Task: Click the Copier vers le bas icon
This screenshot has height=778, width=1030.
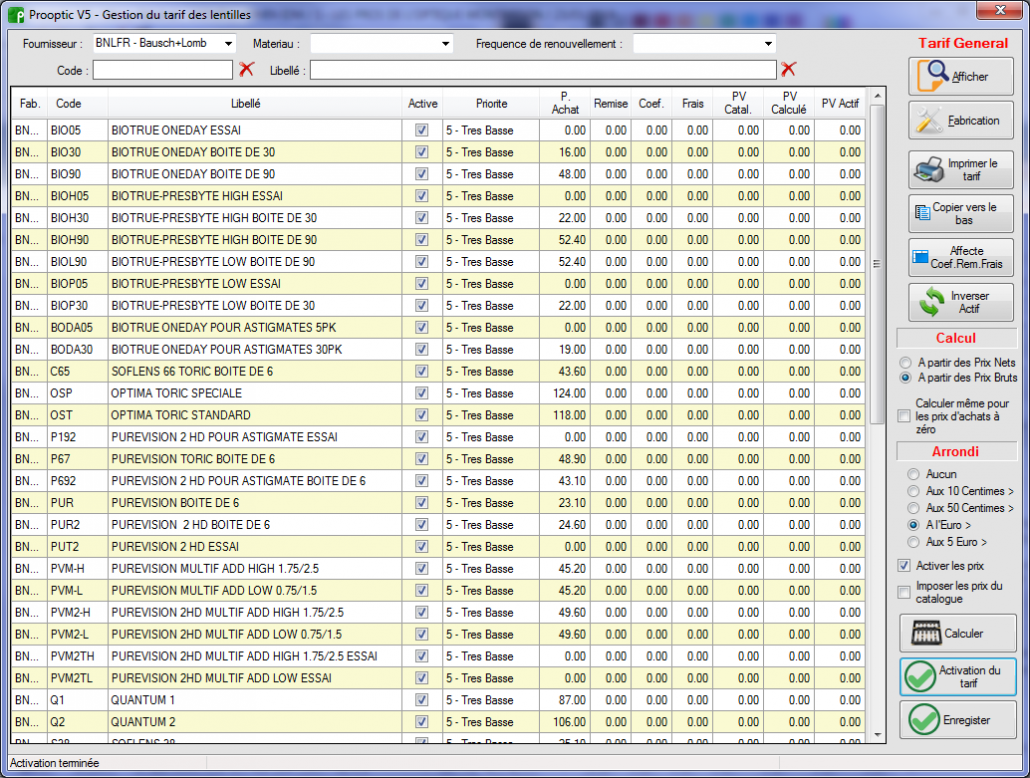Action: (923, 212)
